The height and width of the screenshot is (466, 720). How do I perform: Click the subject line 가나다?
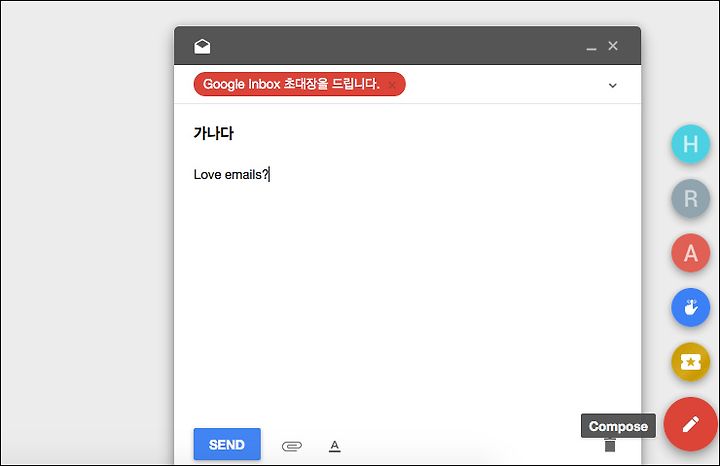click(x=214, y=133)
